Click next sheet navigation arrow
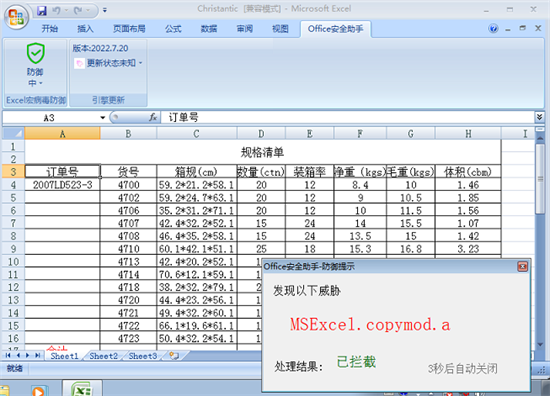Screen dimensions: 550x396 pyautogui.click(x=28, y=356)
